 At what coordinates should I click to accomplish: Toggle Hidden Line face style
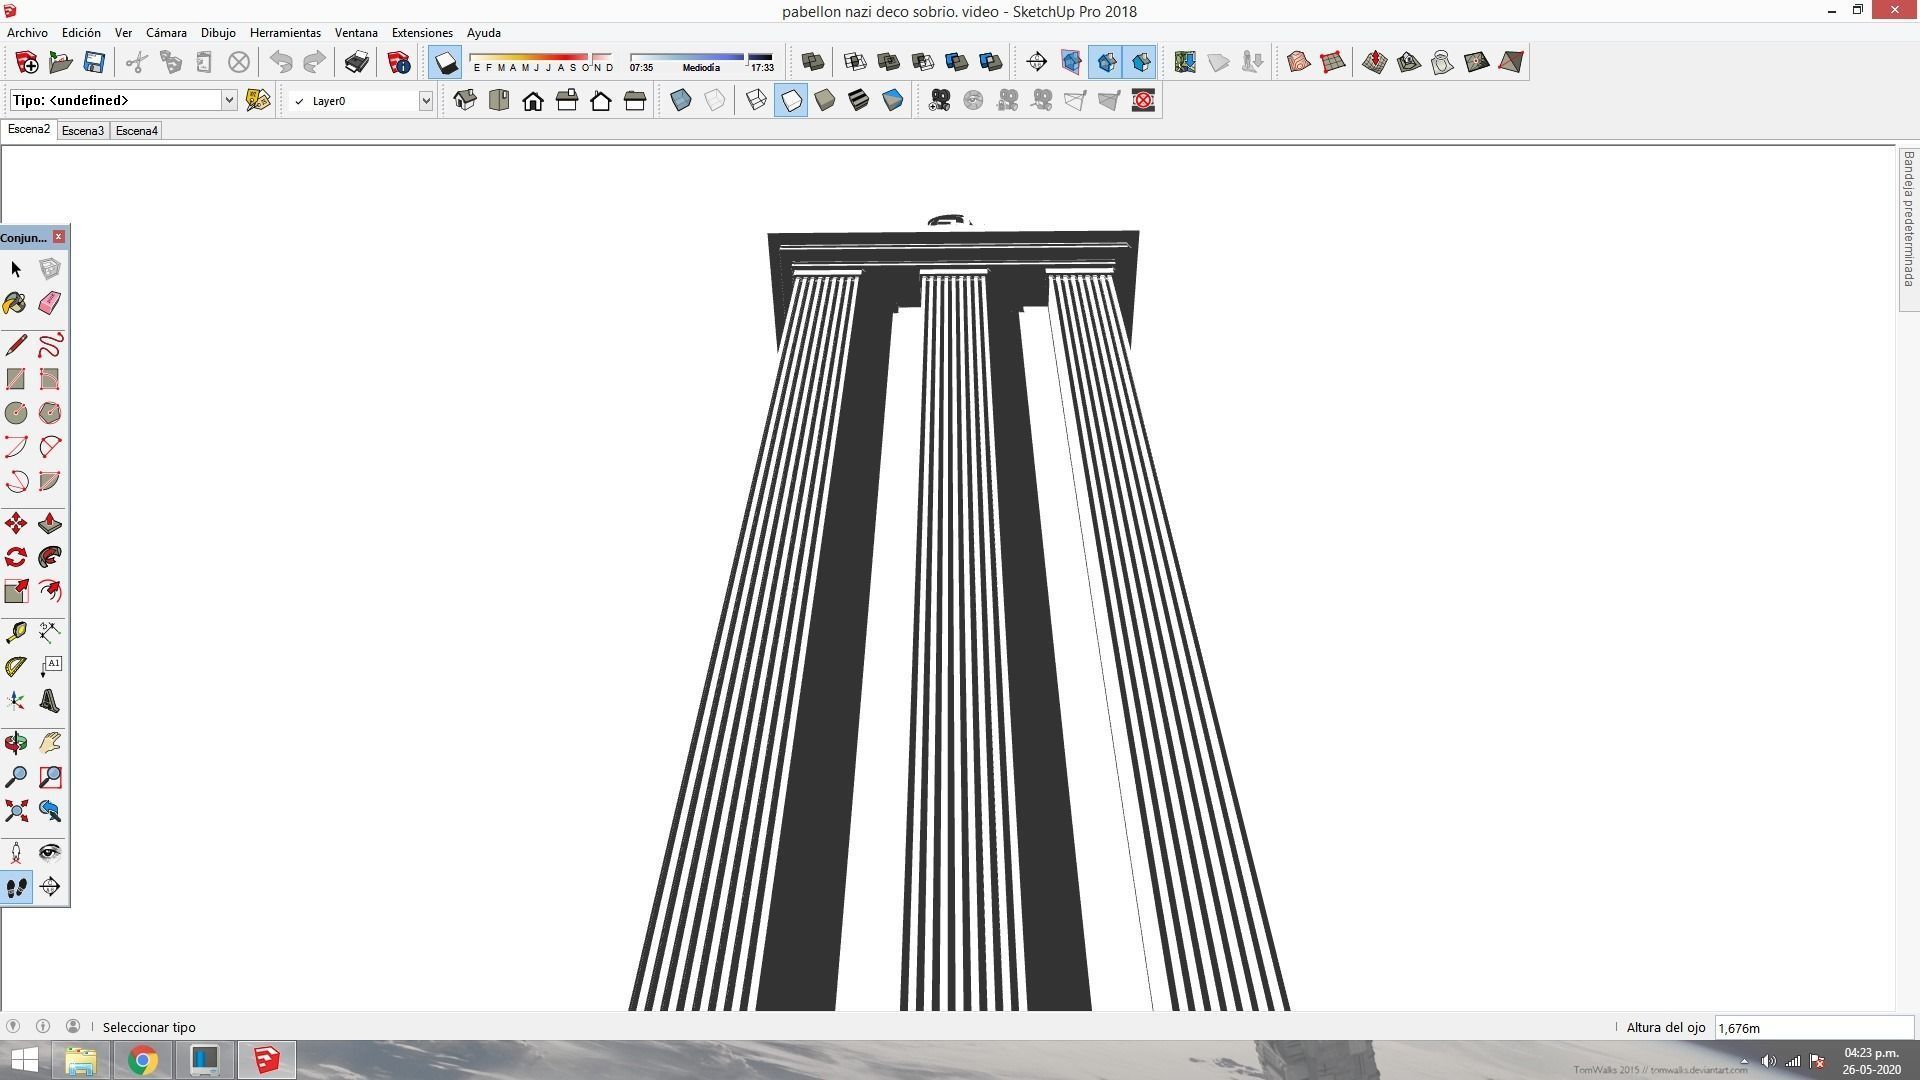[x=791, y=100]
